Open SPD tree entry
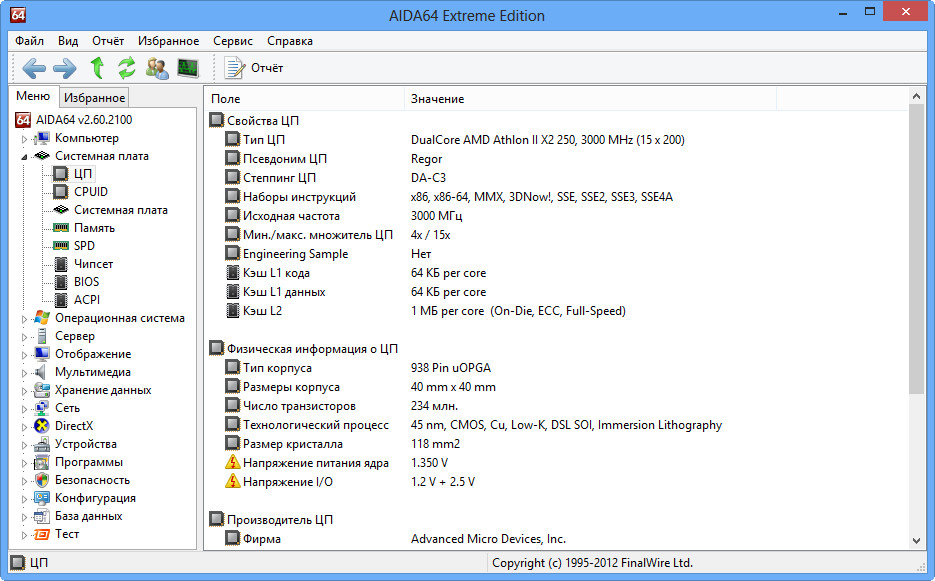This screenshot has height=581, width=935. pyautogui.click(x=84, y=246)
